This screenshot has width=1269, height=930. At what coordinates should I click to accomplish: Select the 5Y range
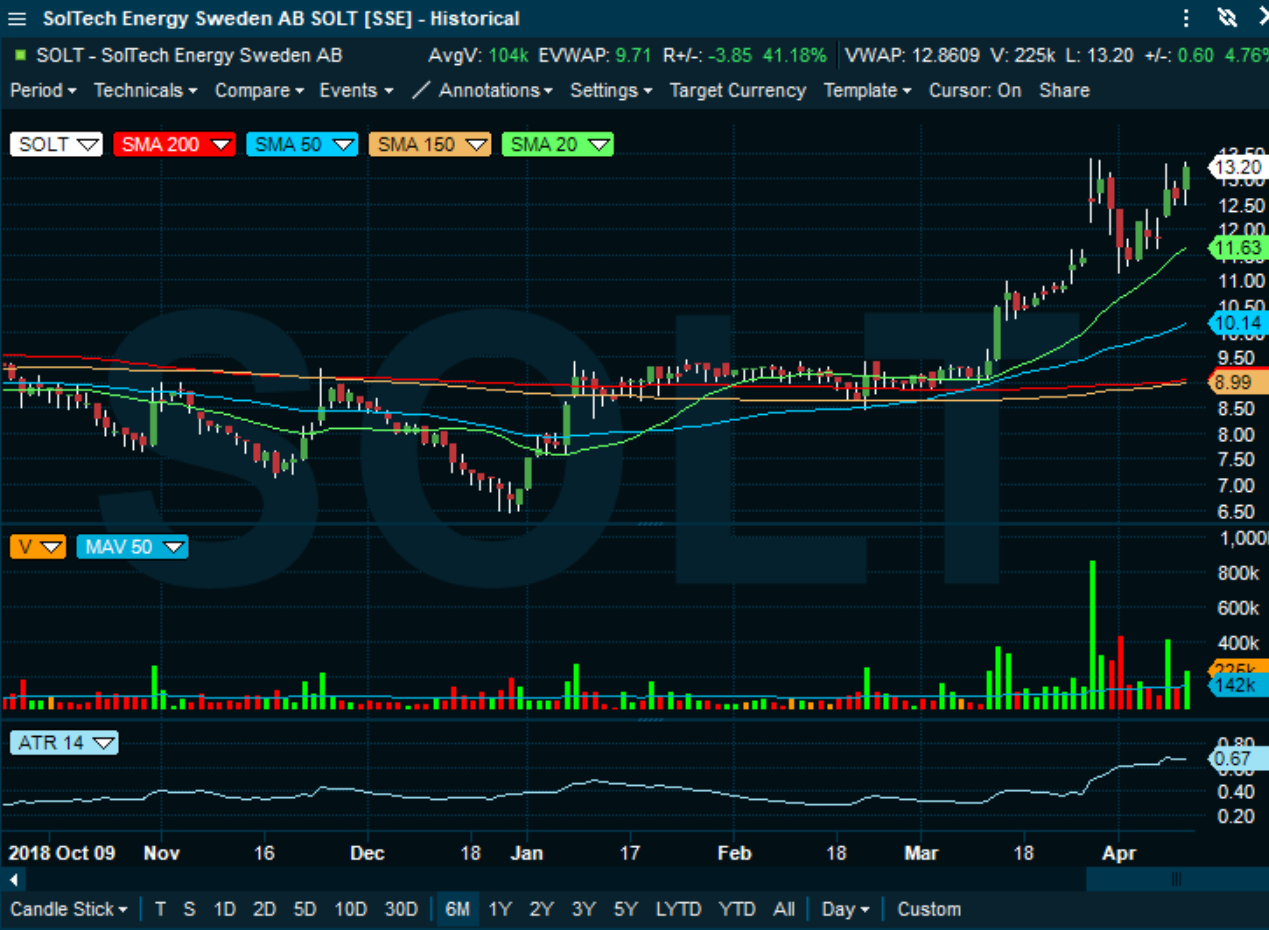click(625, 909)
